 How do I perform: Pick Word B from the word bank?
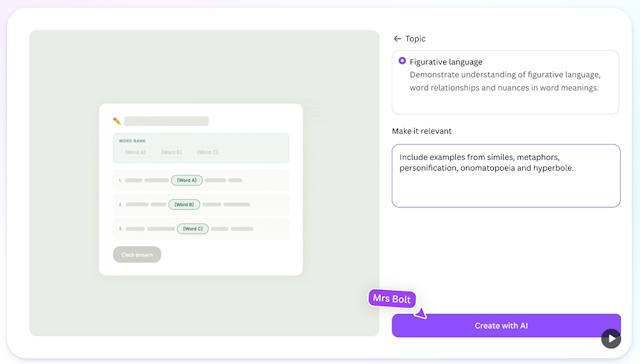coord(171,152)
